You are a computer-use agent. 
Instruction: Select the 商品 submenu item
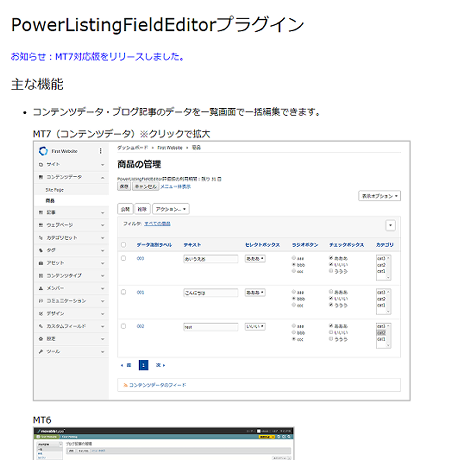(50, 201)
